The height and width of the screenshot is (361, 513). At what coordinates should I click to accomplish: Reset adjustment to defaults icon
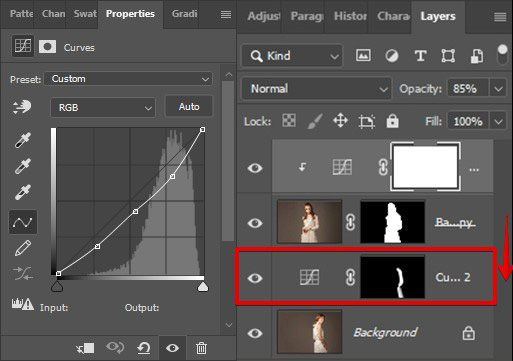pyautogui.click(x=144, y=348)
